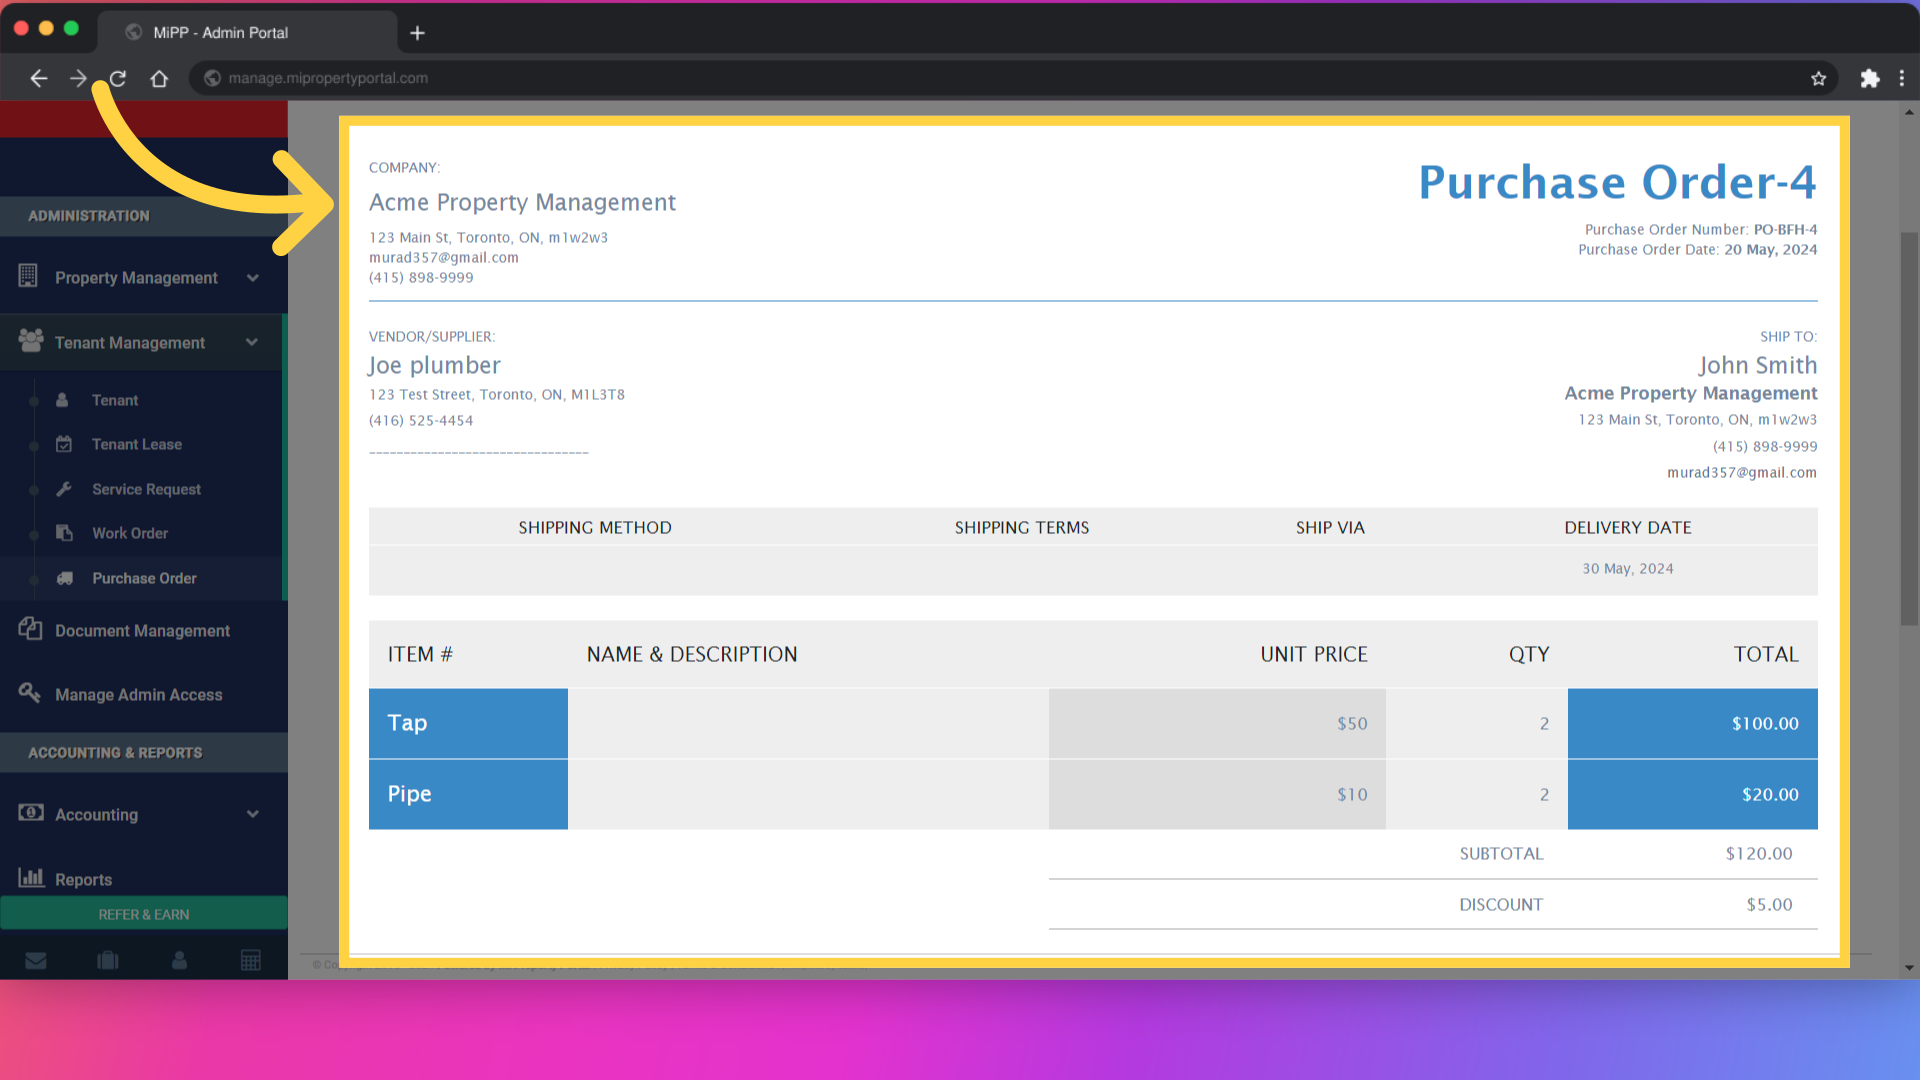Screen dimensions: 1920x1080
Task: Open the calculator icon at the sidebar bottom
Action: (251, 960)
